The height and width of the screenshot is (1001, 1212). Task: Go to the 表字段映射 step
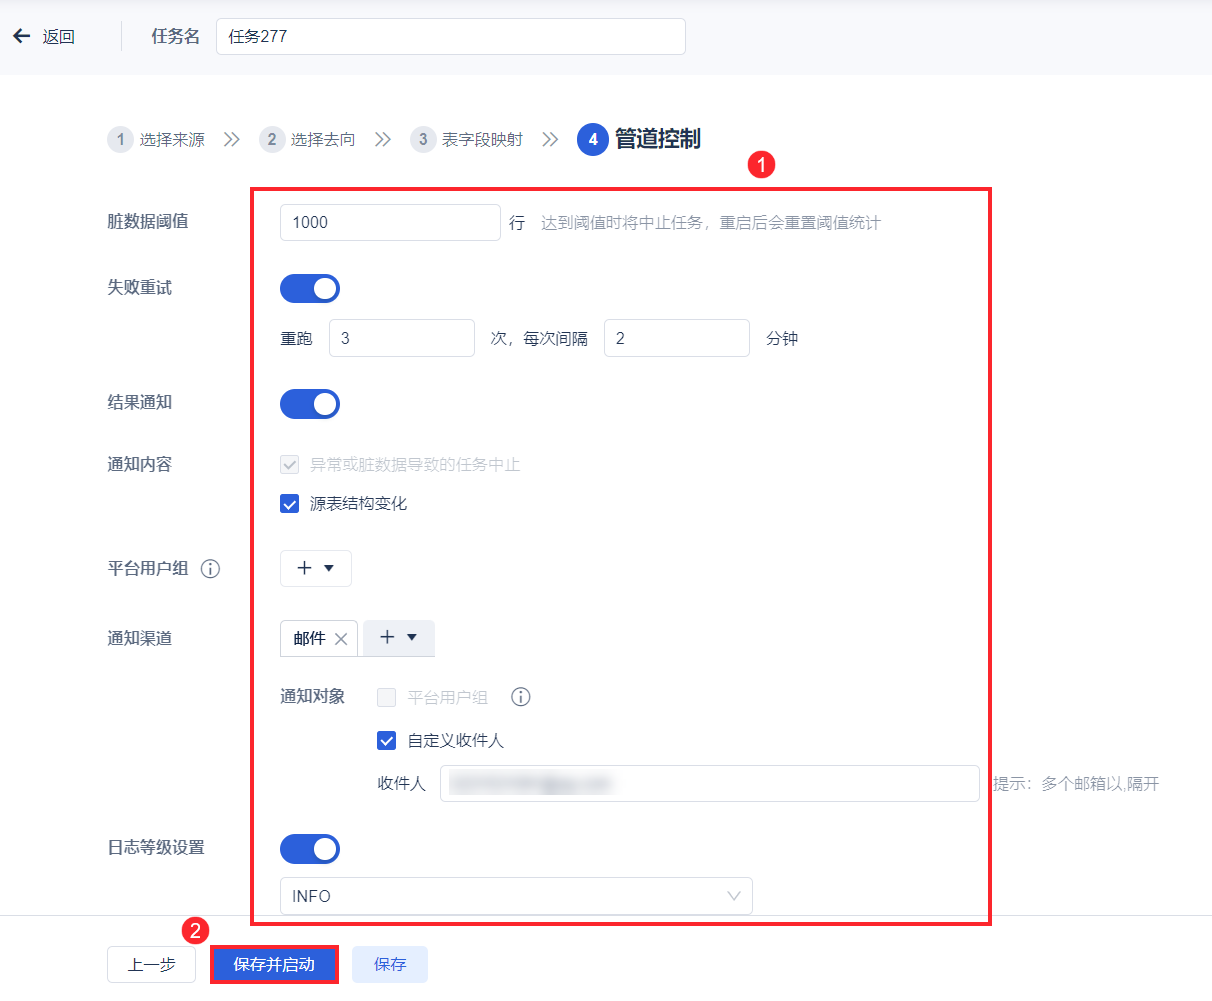tap(482, 140)
